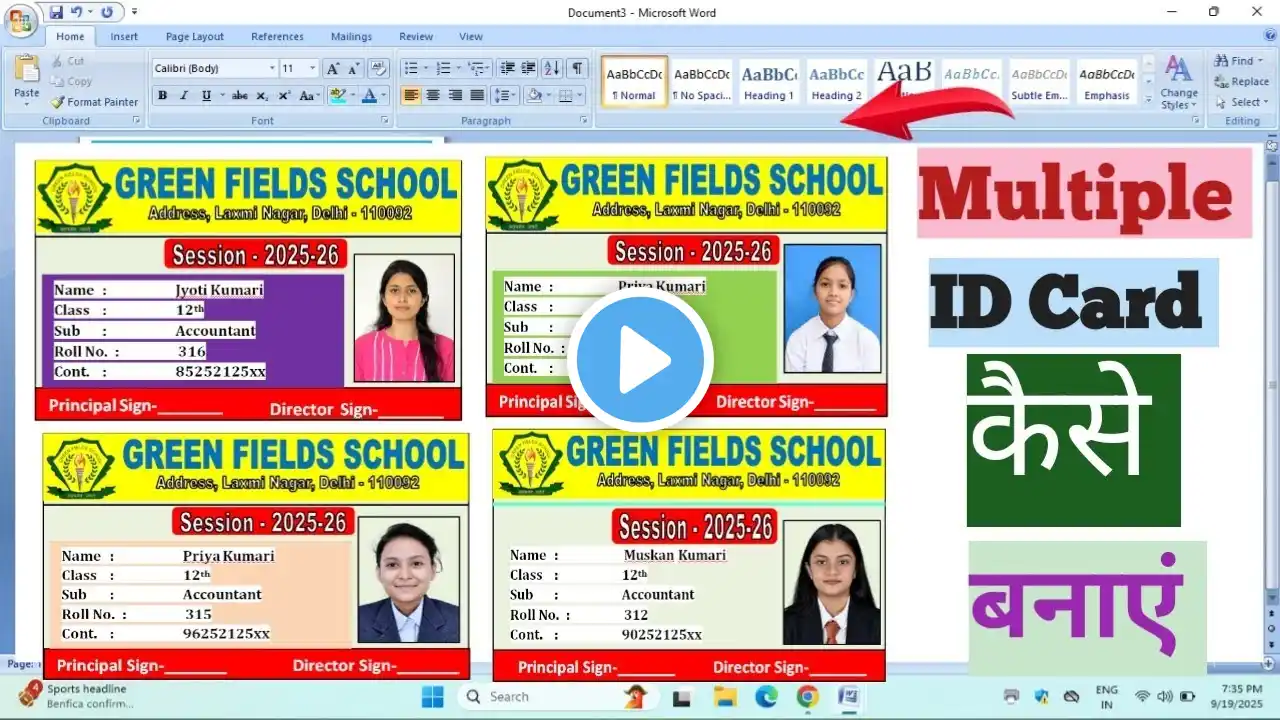Click the Replace button
Viewport: 1280px width, 720px height.
click(1241, 82)
